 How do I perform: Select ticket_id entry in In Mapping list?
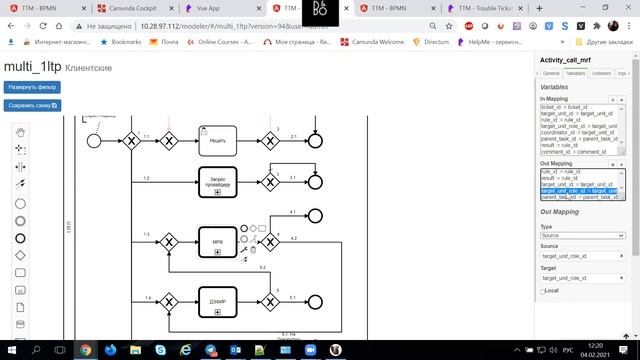point(579,107)
